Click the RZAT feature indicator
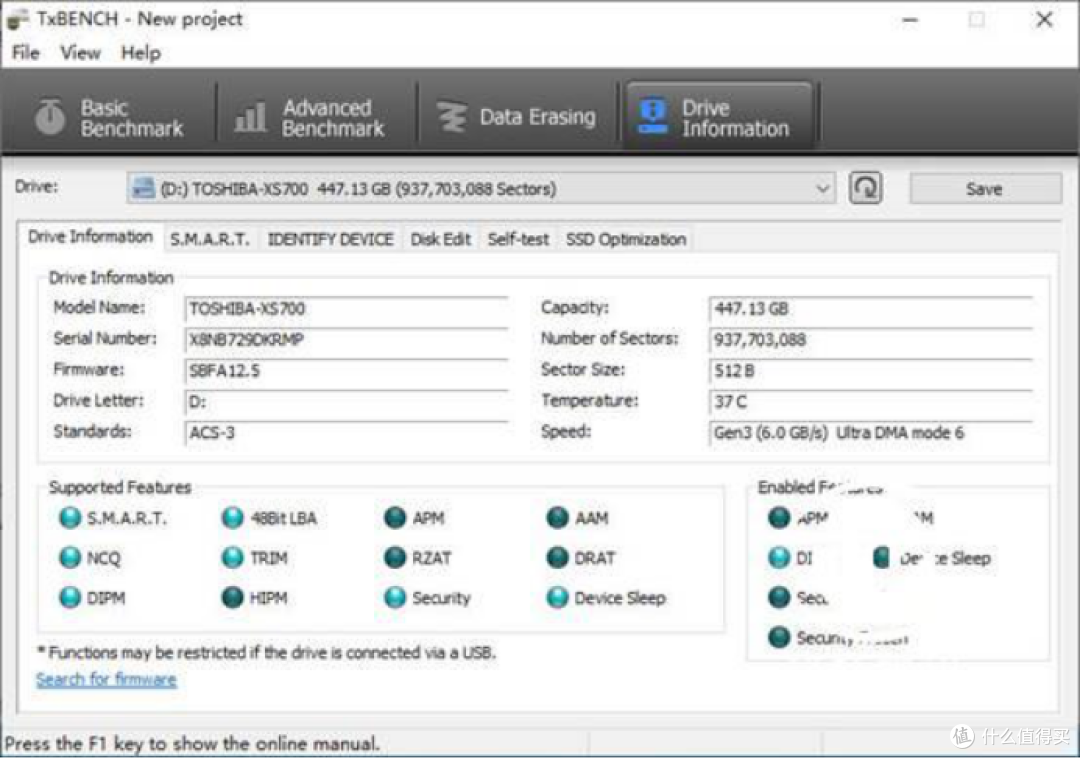 pyautogui.click(x=395, y=557)
